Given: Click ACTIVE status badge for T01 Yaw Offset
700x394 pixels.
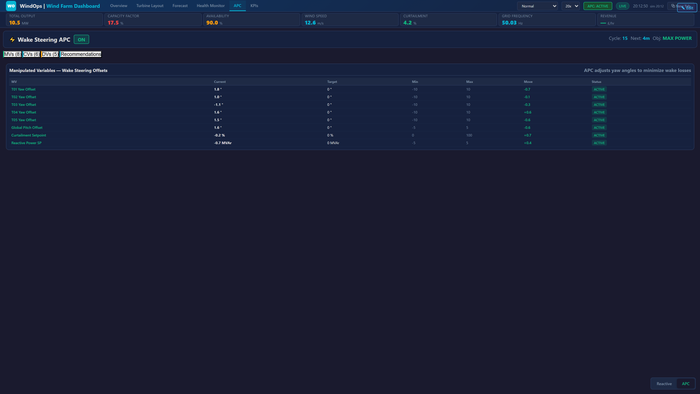Looking at the screenshot, I should [599, 89].
